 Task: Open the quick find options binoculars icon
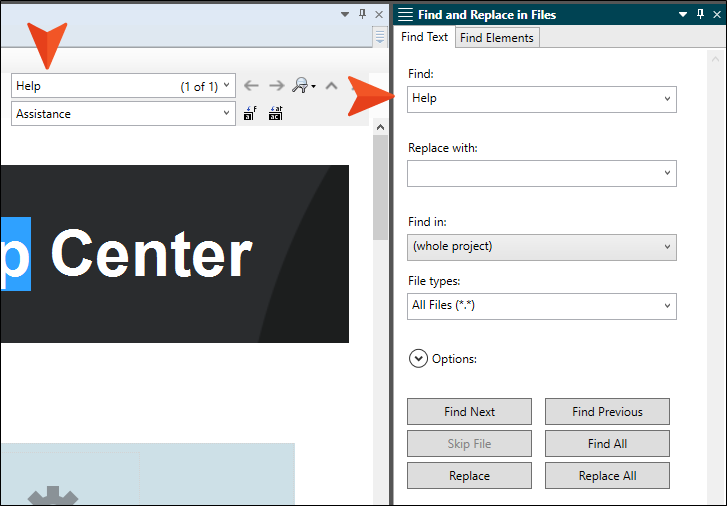click(304, 86)
